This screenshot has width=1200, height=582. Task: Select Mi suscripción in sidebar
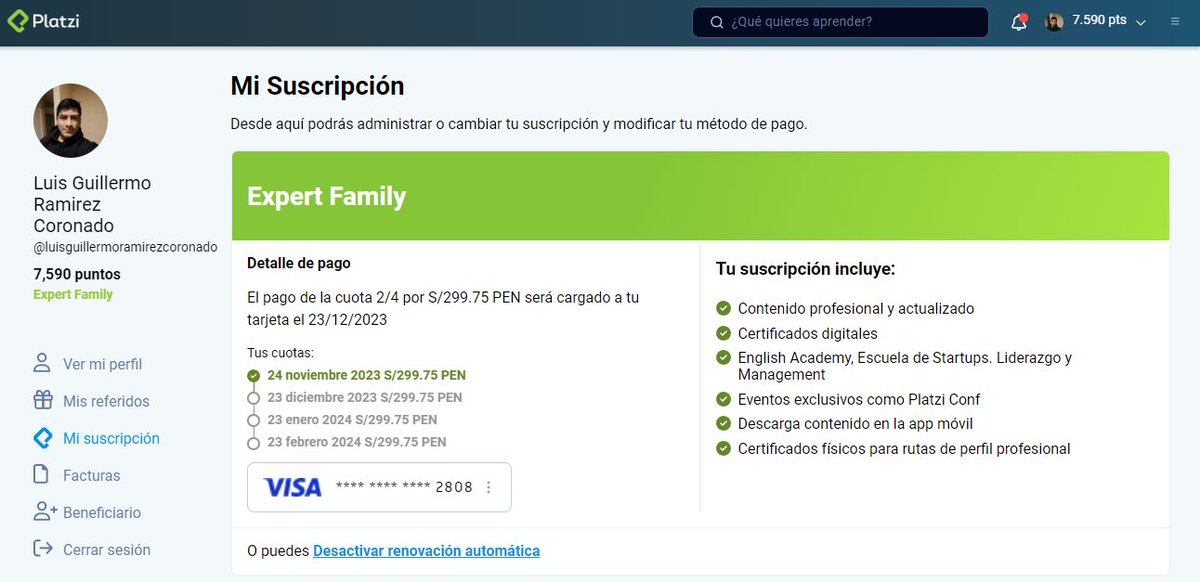[x=111, y=438]
